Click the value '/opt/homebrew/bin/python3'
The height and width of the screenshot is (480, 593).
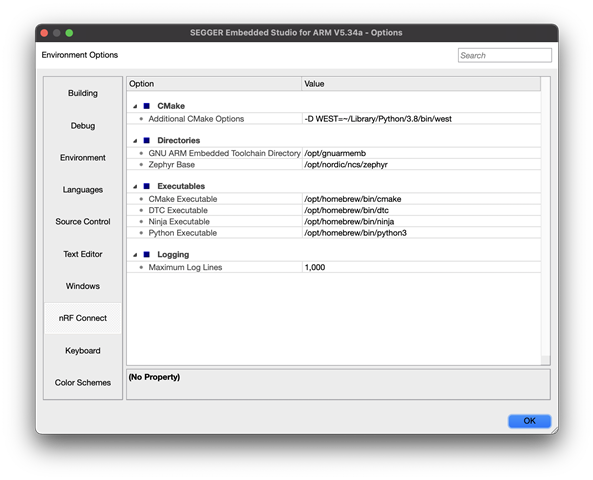point(355,233)
